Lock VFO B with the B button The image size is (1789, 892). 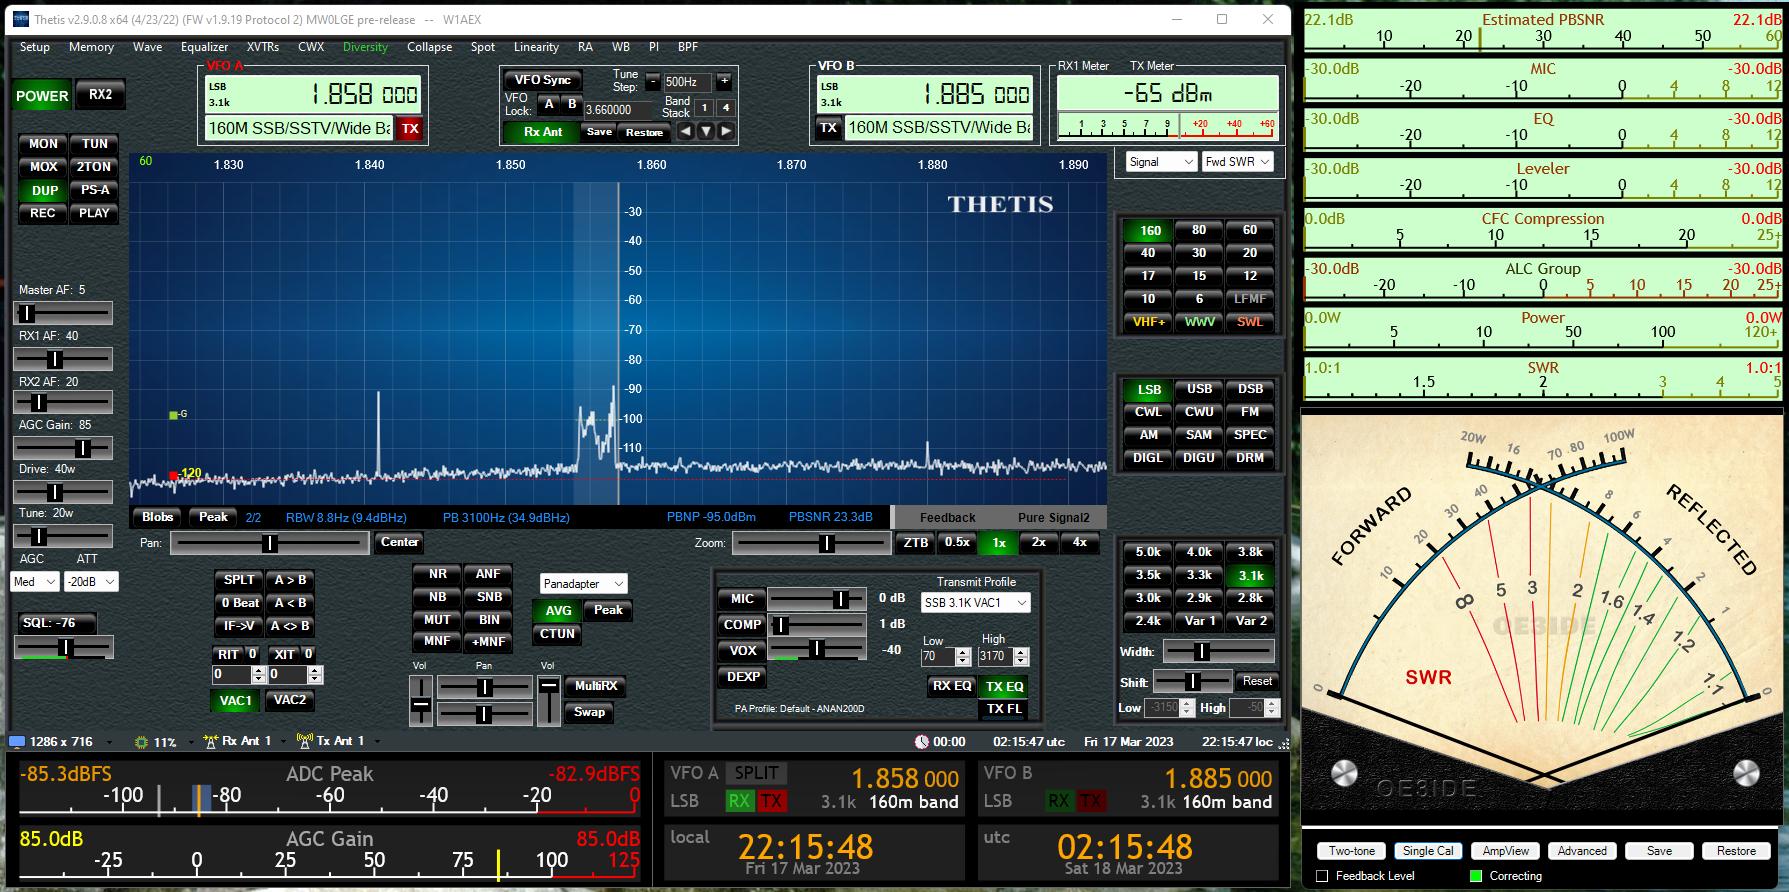(572, 104)
